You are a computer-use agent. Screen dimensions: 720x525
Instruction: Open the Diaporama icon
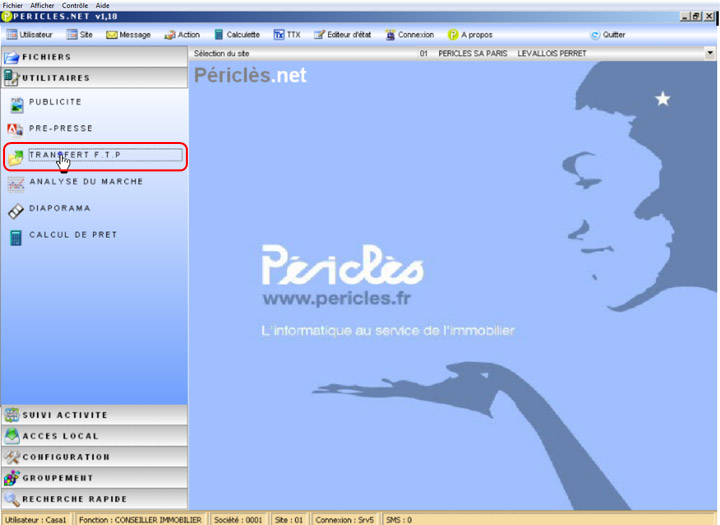[16, 210]
